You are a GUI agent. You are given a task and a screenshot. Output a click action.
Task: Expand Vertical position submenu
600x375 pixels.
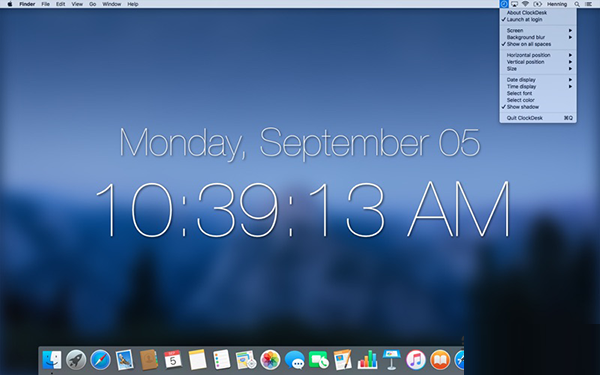pyautogui.click(x=538, y=62)
